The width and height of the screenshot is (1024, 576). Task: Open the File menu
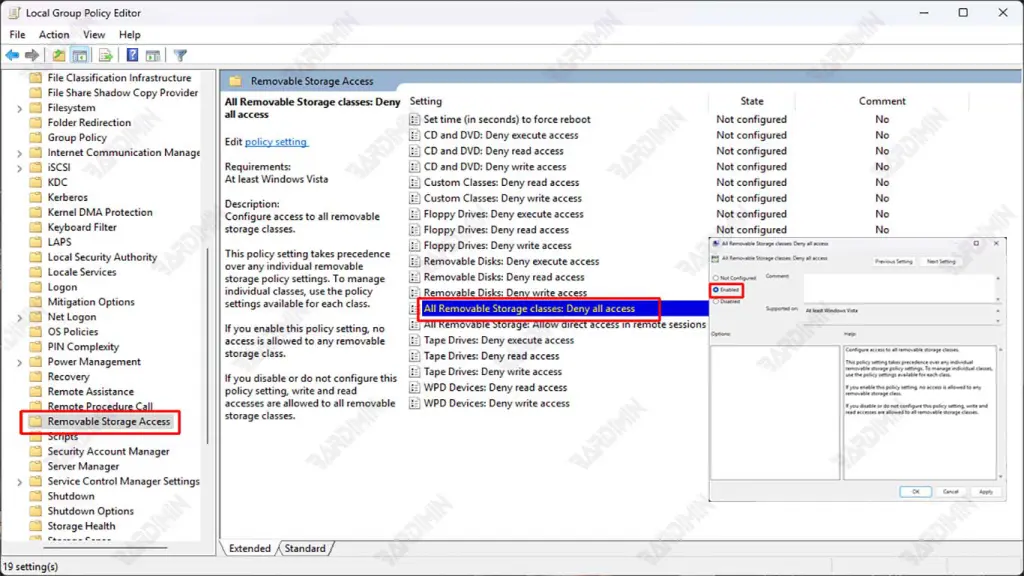click(x=18, y=35)
